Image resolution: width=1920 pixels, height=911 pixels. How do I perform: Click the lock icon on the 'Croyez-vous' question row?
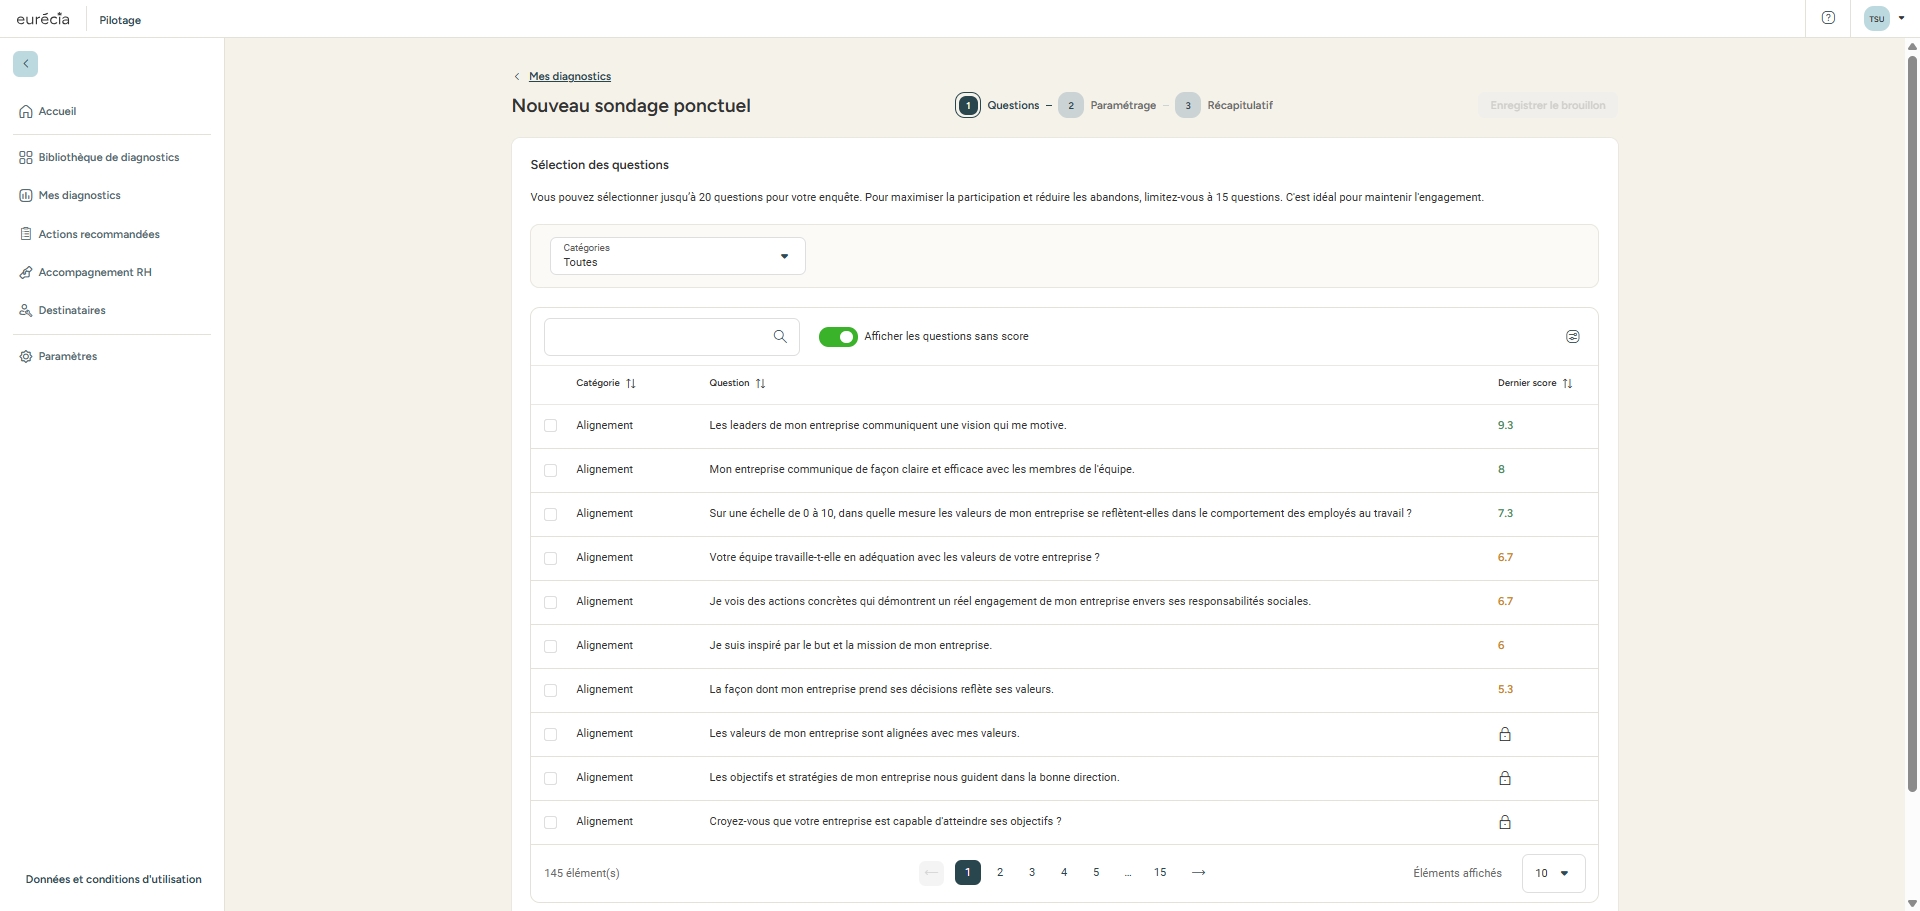coord(1504,822)
